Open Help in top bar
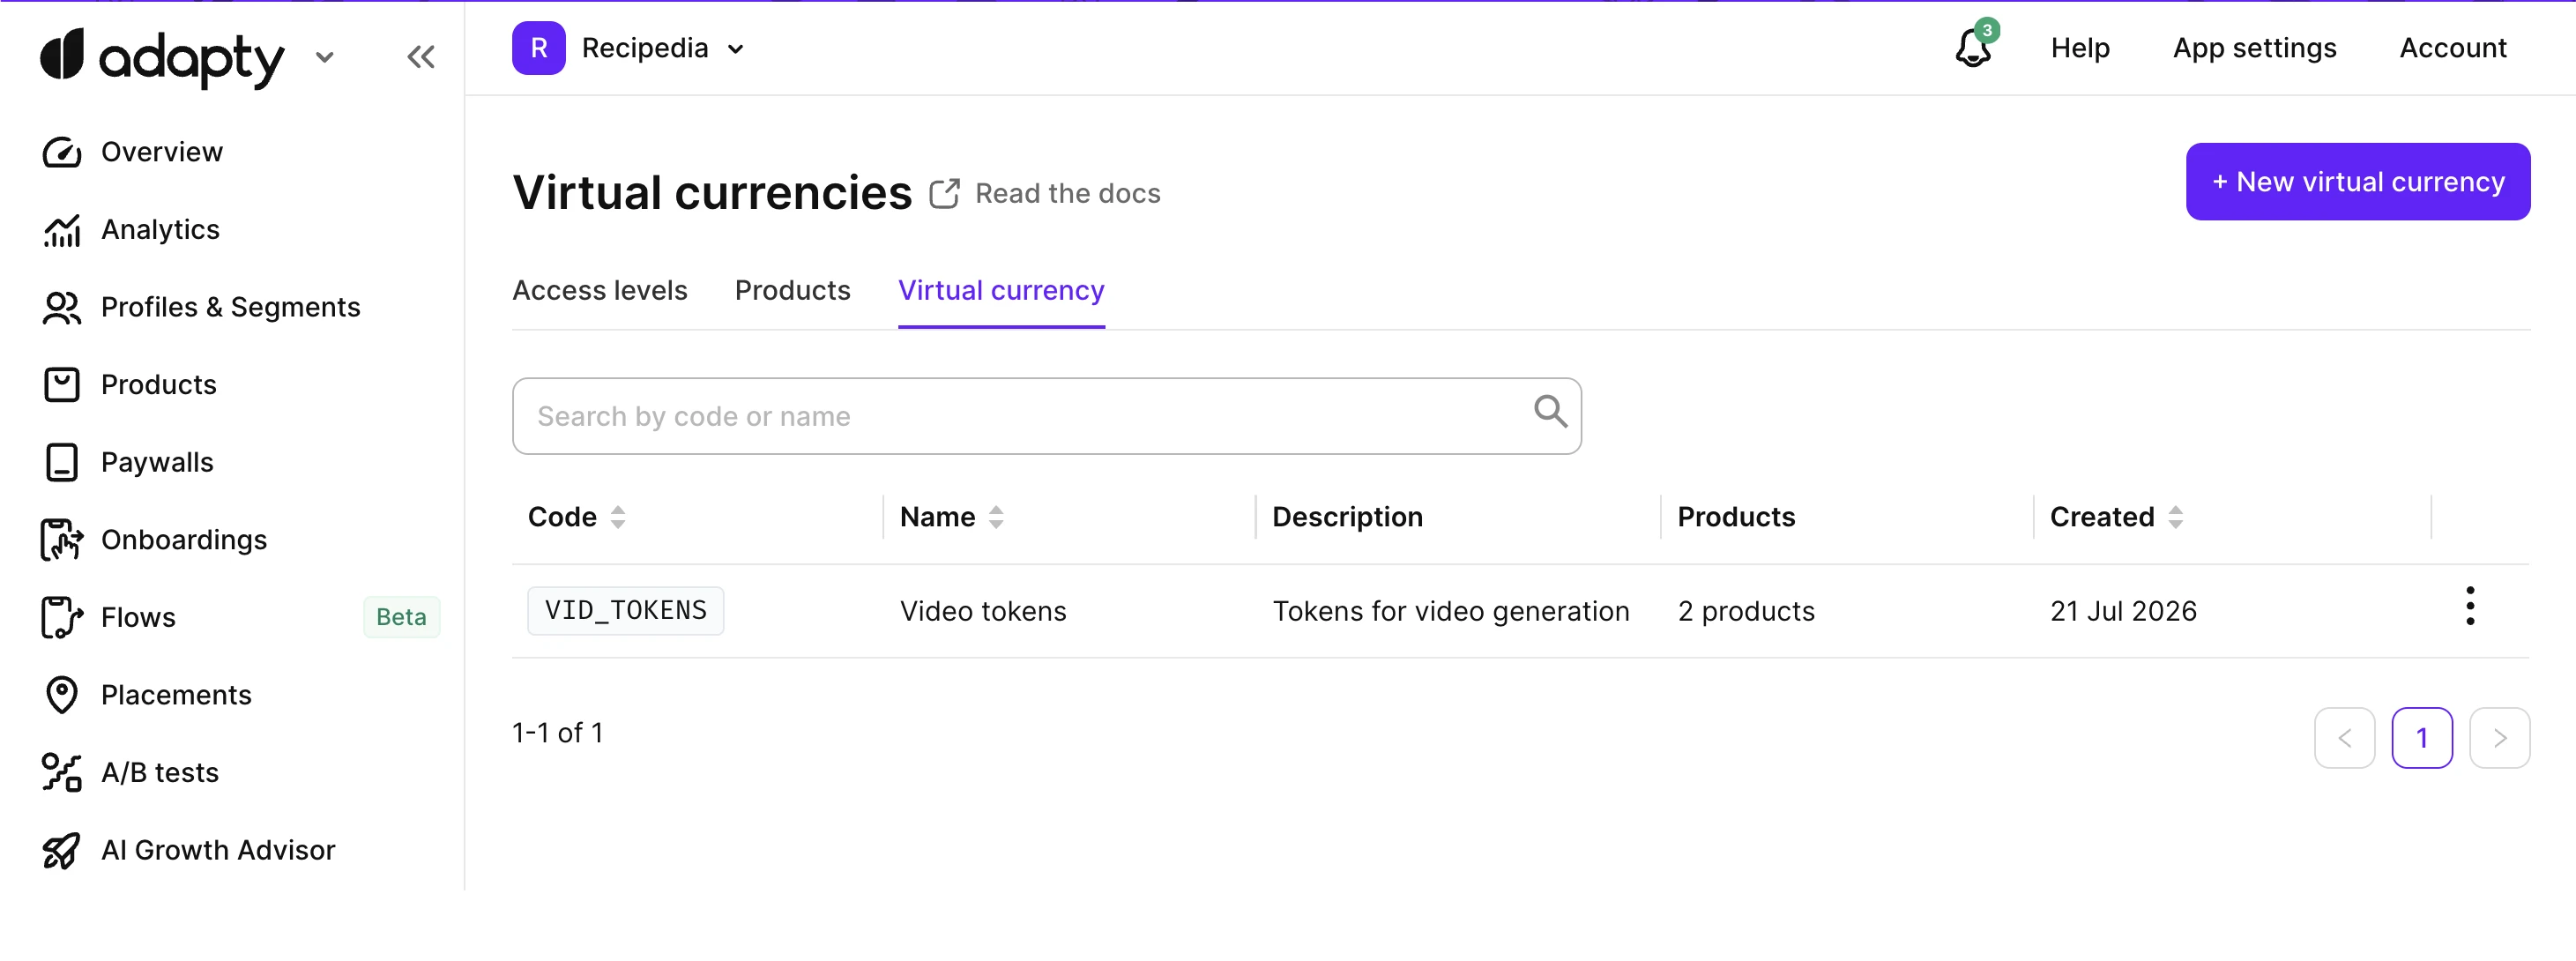Image resolution: width=2576 pixels, height=961 pixels. point(2080,48)
